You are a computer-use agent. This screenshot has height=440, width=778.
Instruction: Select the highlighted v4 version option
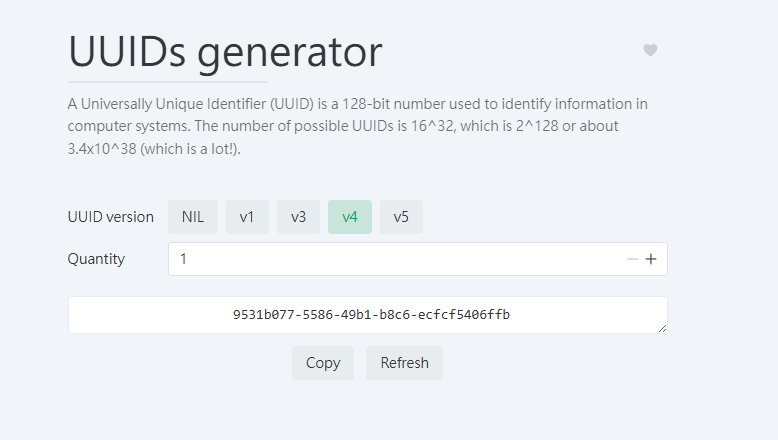[x=350, y=217]
